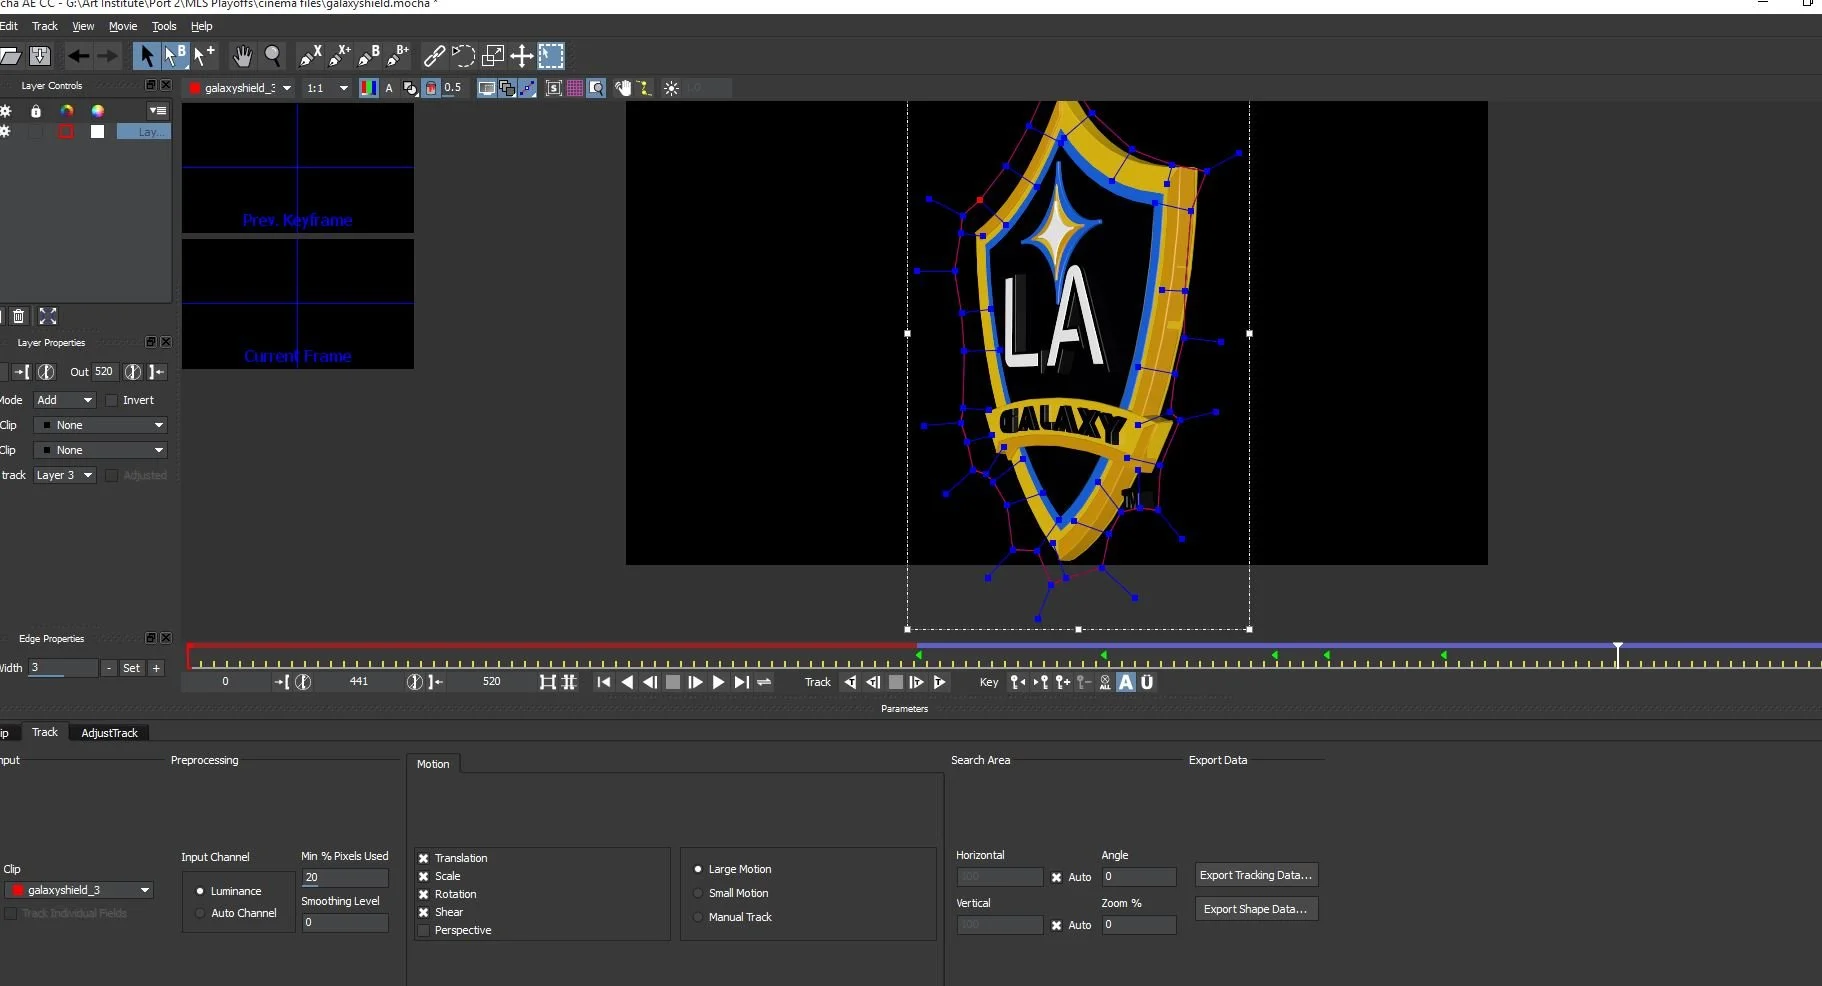Toggle Vertical Auto checkbox
1822x986 pixels.
(1056, 925)
